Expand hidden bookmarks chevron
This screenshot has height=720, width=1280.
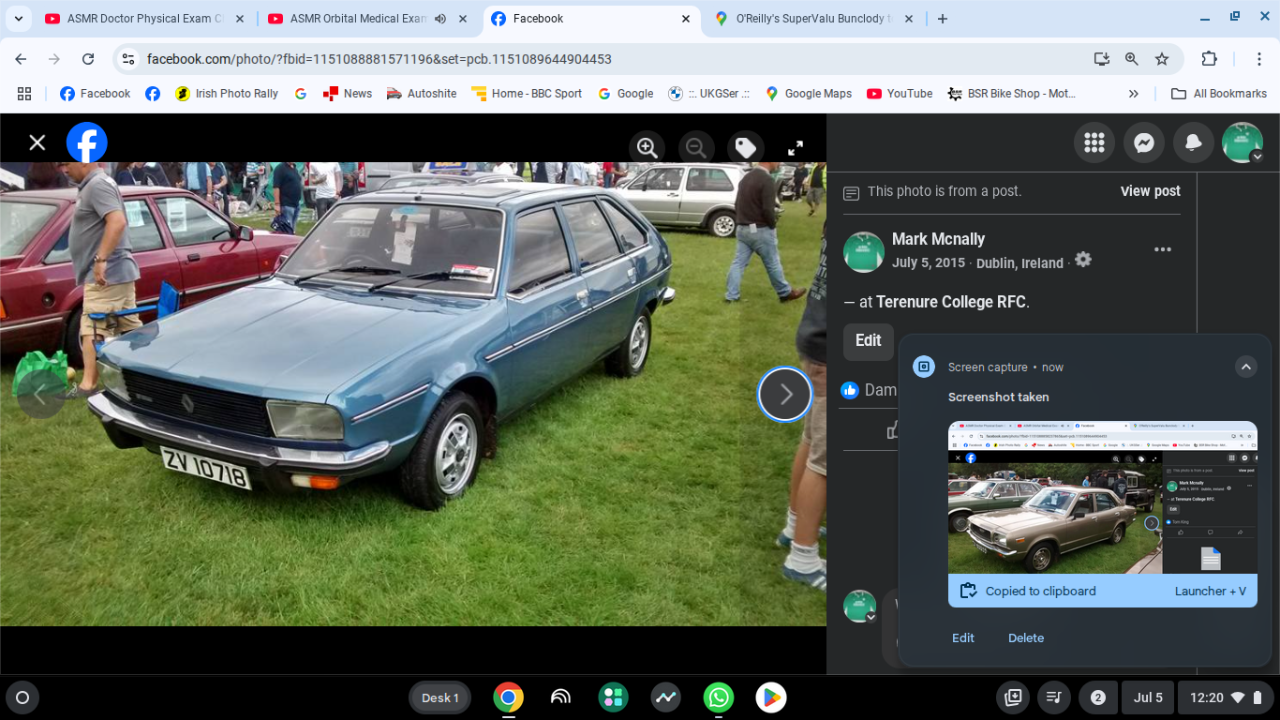coord(1133,94)
